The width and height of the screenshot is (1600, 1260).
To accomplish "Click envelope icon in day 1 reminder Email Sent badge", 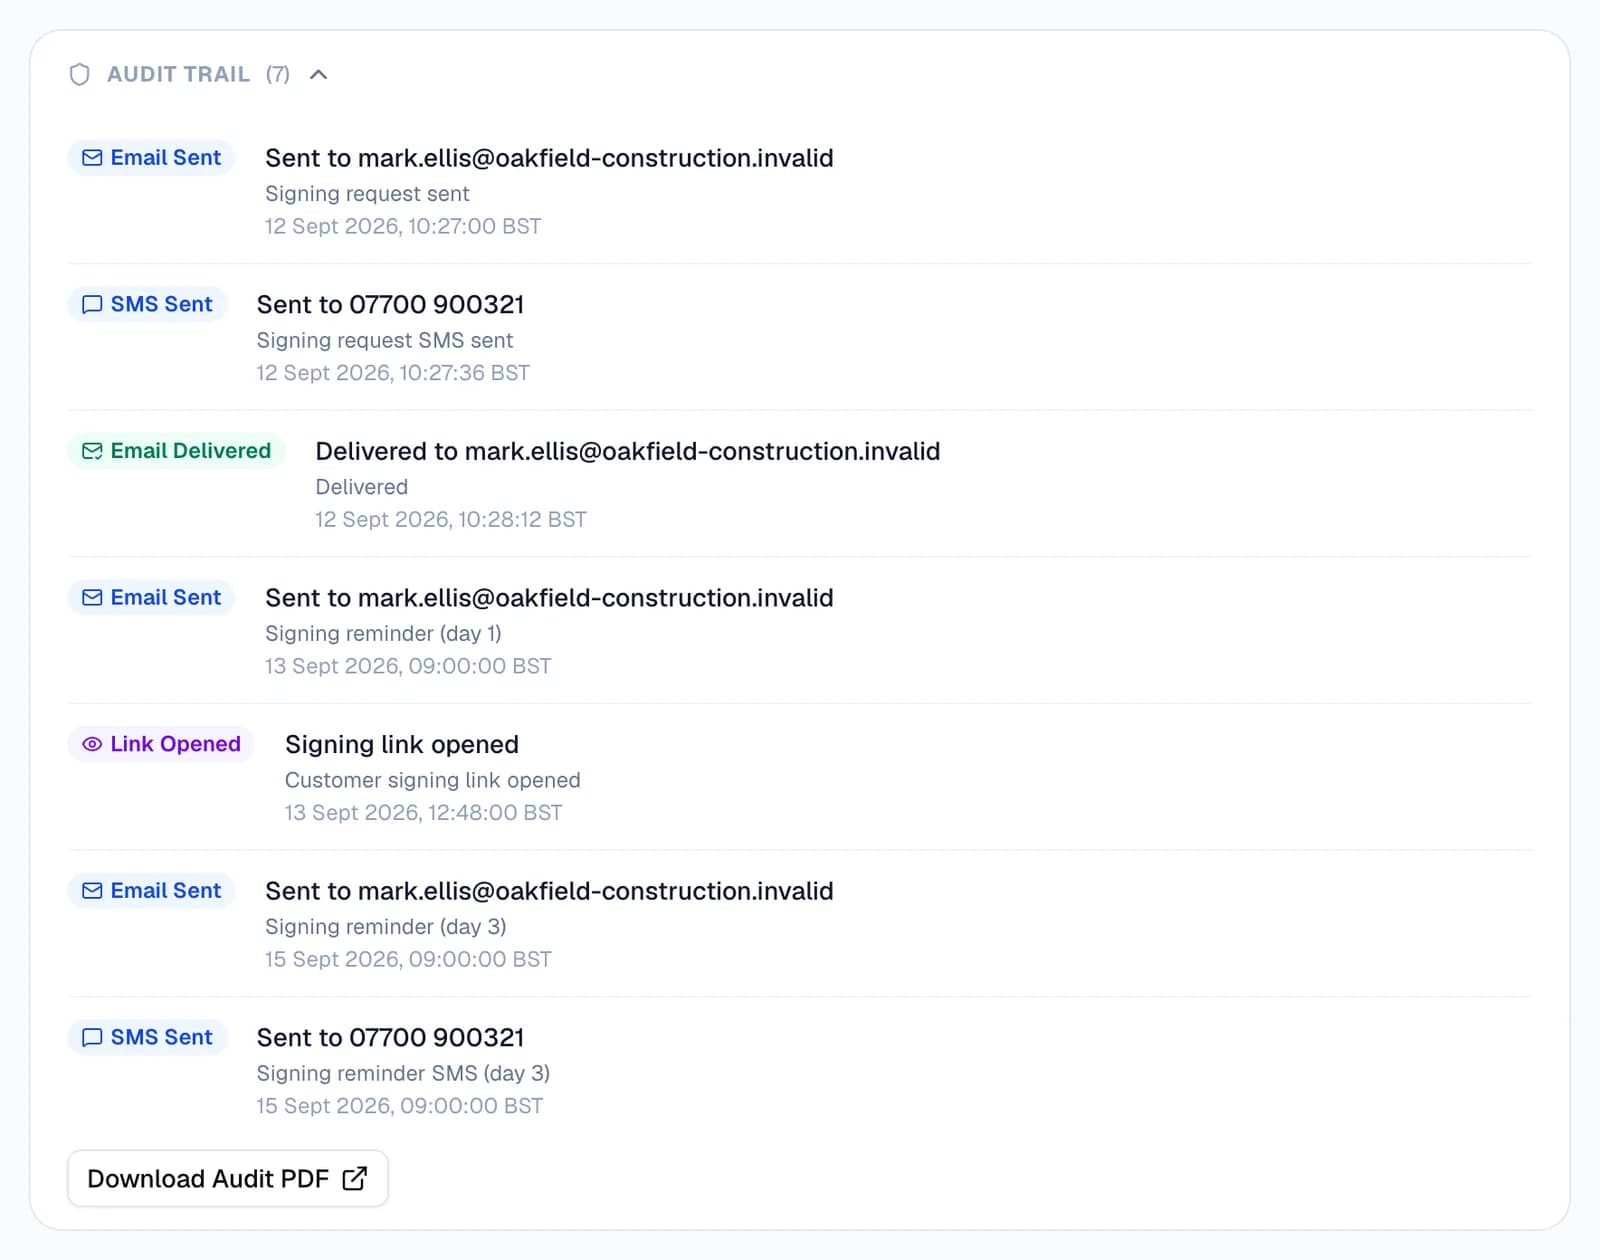I will 92,598.
